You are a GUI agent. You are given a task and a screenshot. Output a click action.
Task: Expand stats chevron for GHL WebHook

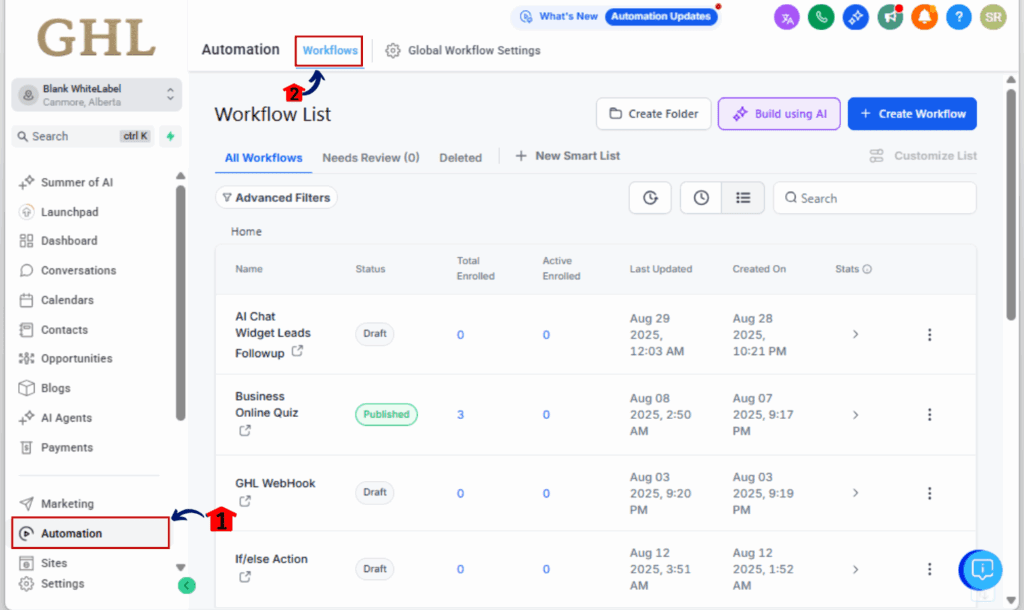(x=856, y=493)
